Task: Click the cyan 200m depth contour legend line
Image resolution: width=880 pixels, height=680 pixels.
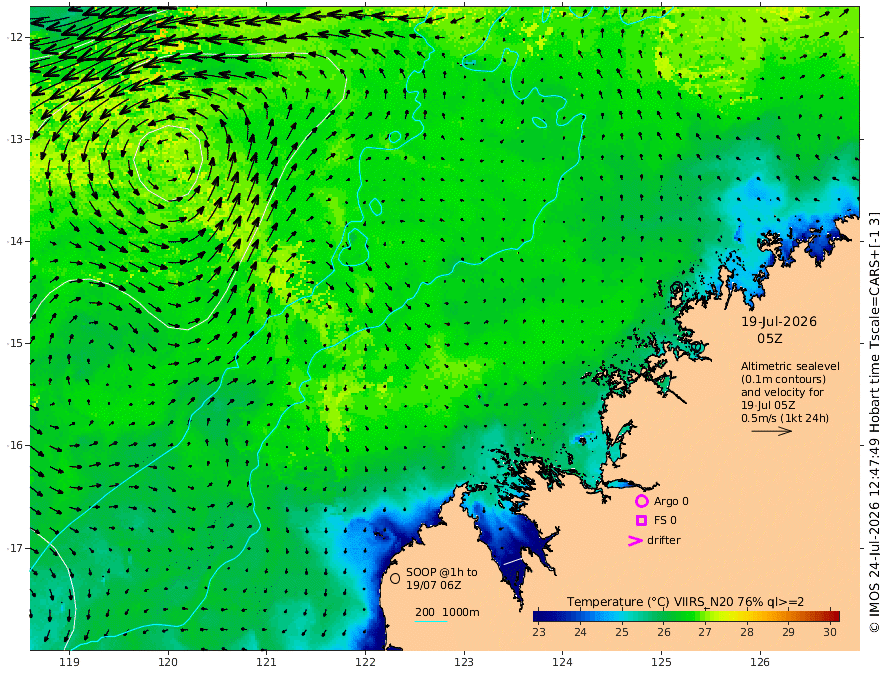Action: (x=431, y=621)
